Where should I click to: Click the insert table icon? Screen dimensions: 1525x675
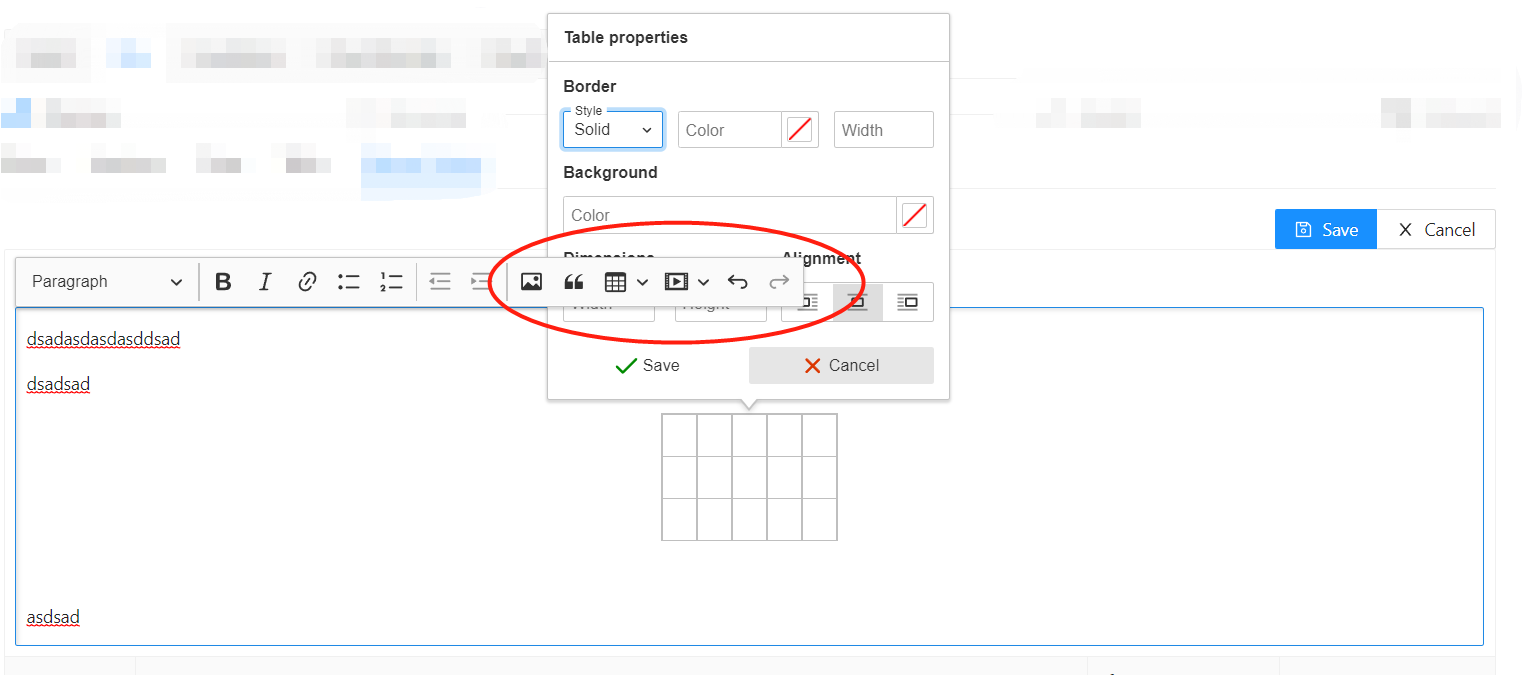point(615,281)
